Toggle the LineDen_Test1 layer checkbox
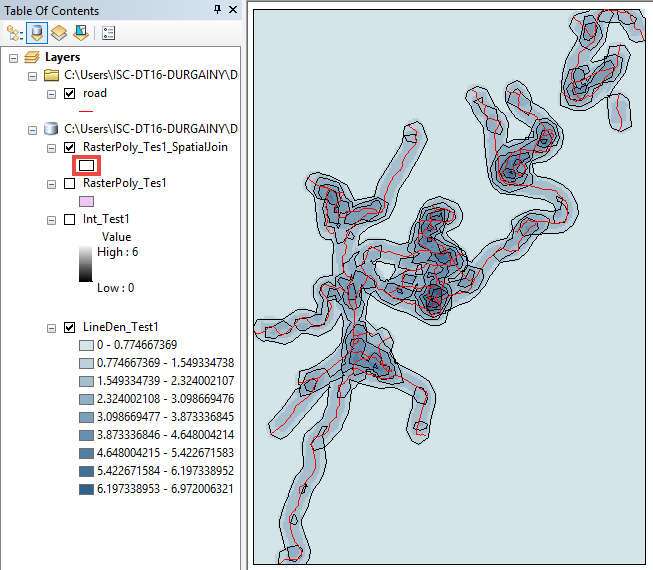 70,328
